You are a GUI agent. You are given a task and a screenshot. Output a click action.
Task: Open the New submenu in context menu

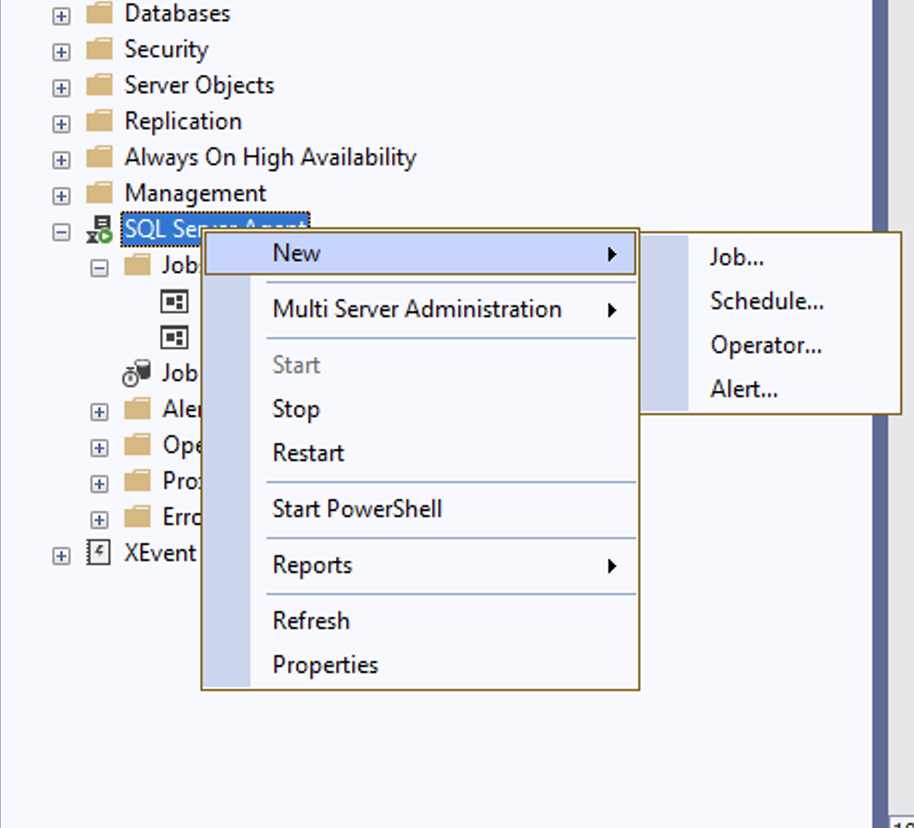[x=420, y=254]
